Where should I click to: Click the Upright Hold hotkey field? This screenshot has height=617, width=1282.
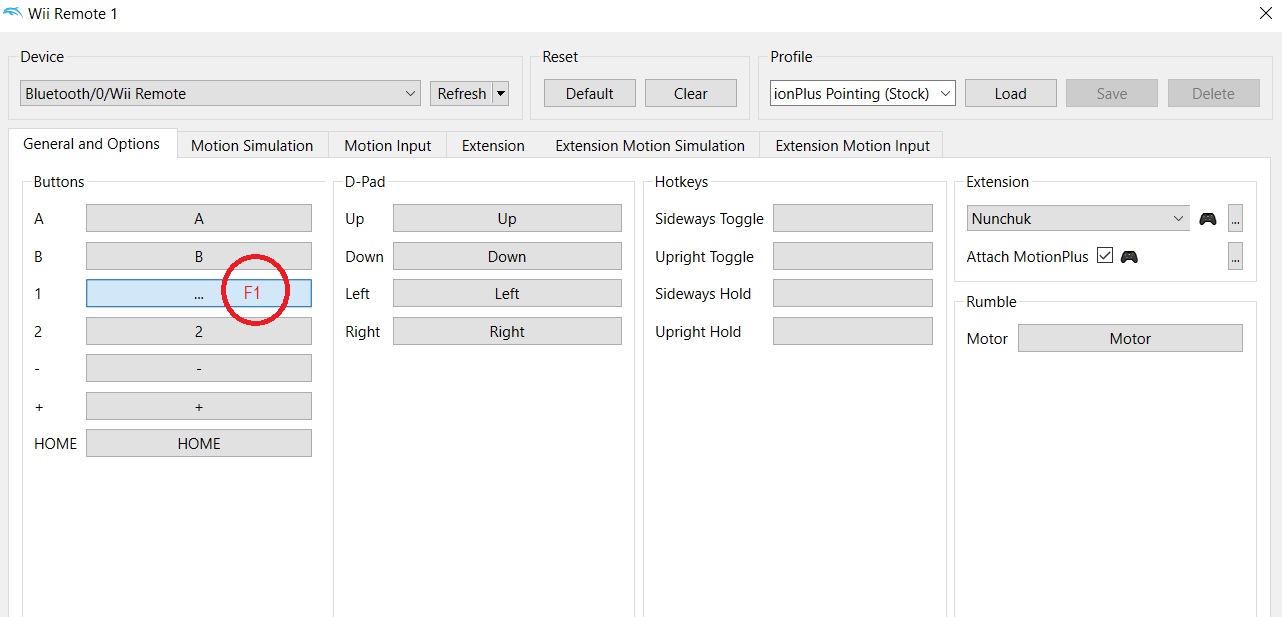pos(853,331)
